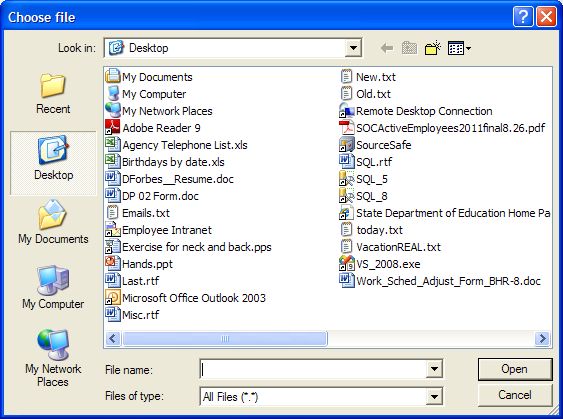This screenshot has width=563, height=419.
Task: Select the VS_2008.exe file
Action: 380,264
